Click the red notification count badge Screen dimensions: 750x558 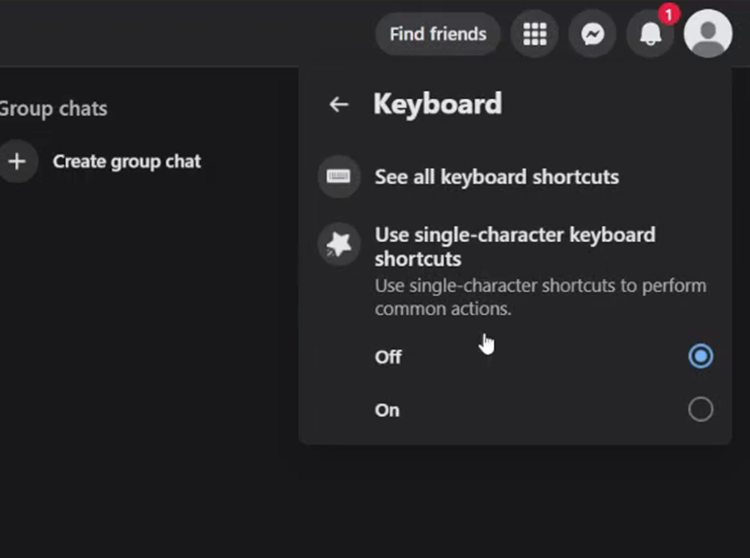click(669, 15)
